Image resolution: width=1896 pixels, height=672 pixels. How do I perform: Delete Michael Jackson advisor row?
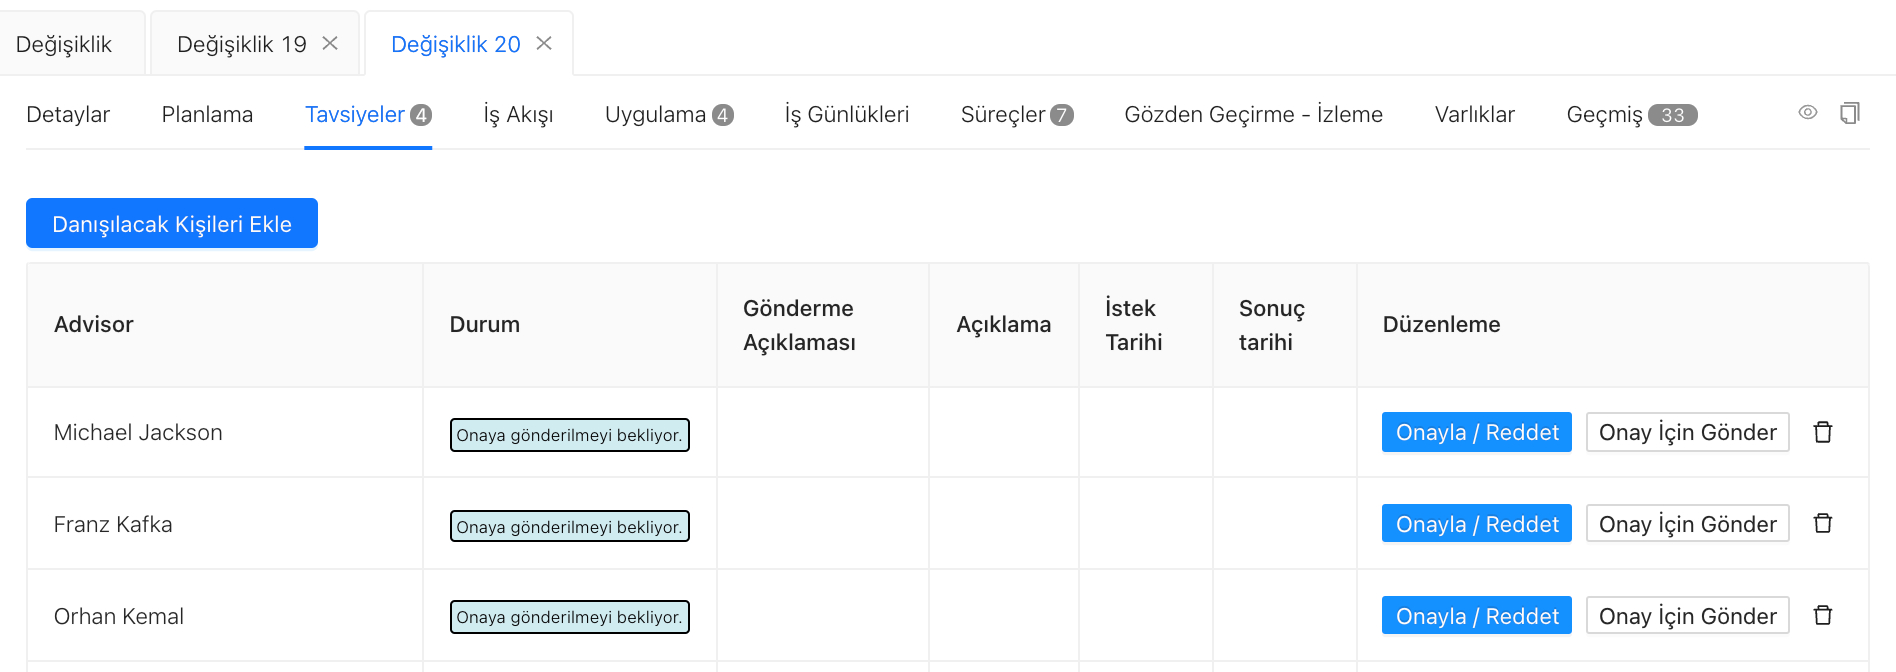[1822, 432]
